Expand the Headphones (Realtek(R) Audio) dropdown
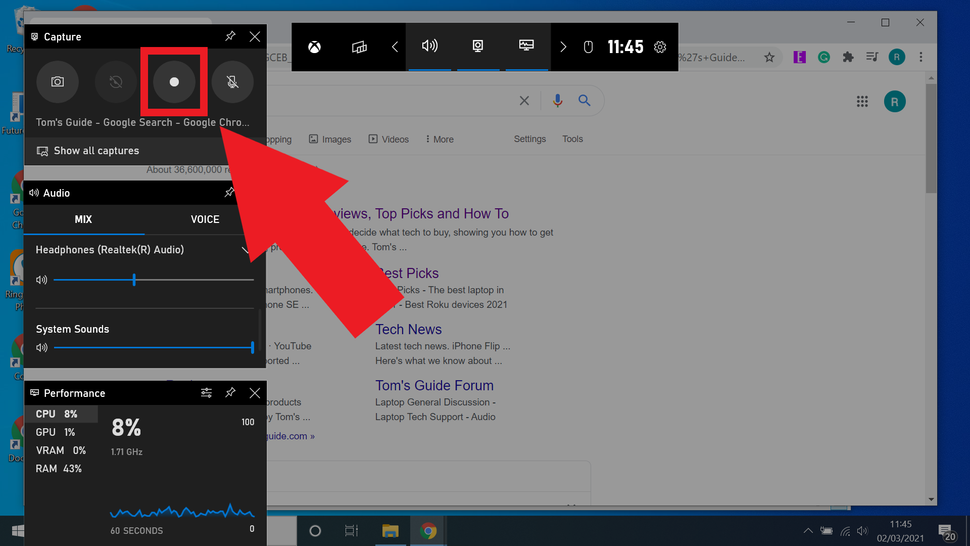Image resolution: width=970 pixels, height=546 pixels. (x=246, y=250)
